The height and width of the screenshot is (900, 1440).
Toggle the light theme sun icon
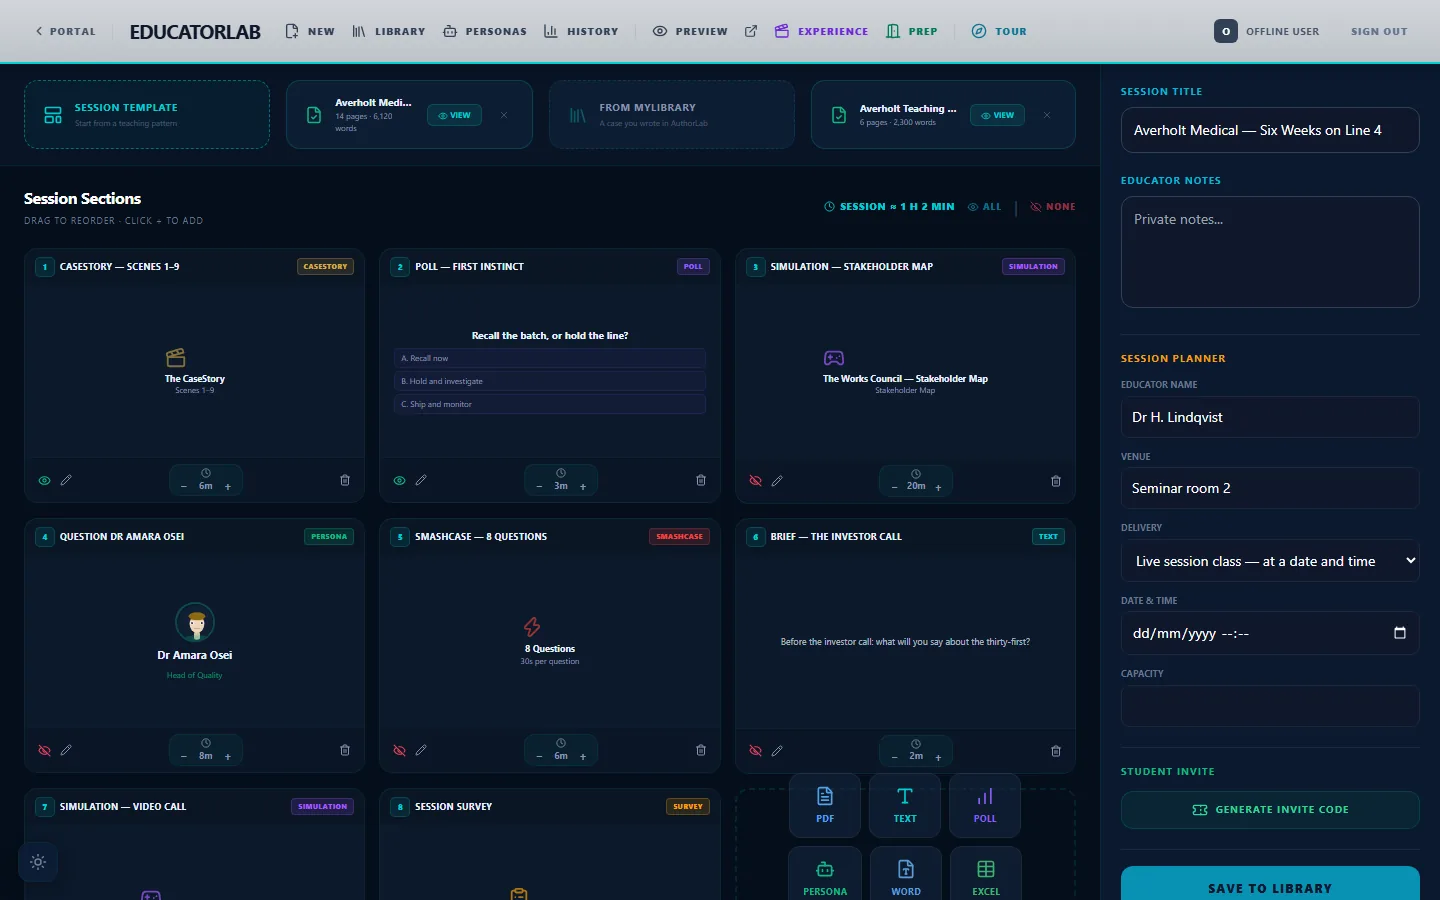click(38, 862)
